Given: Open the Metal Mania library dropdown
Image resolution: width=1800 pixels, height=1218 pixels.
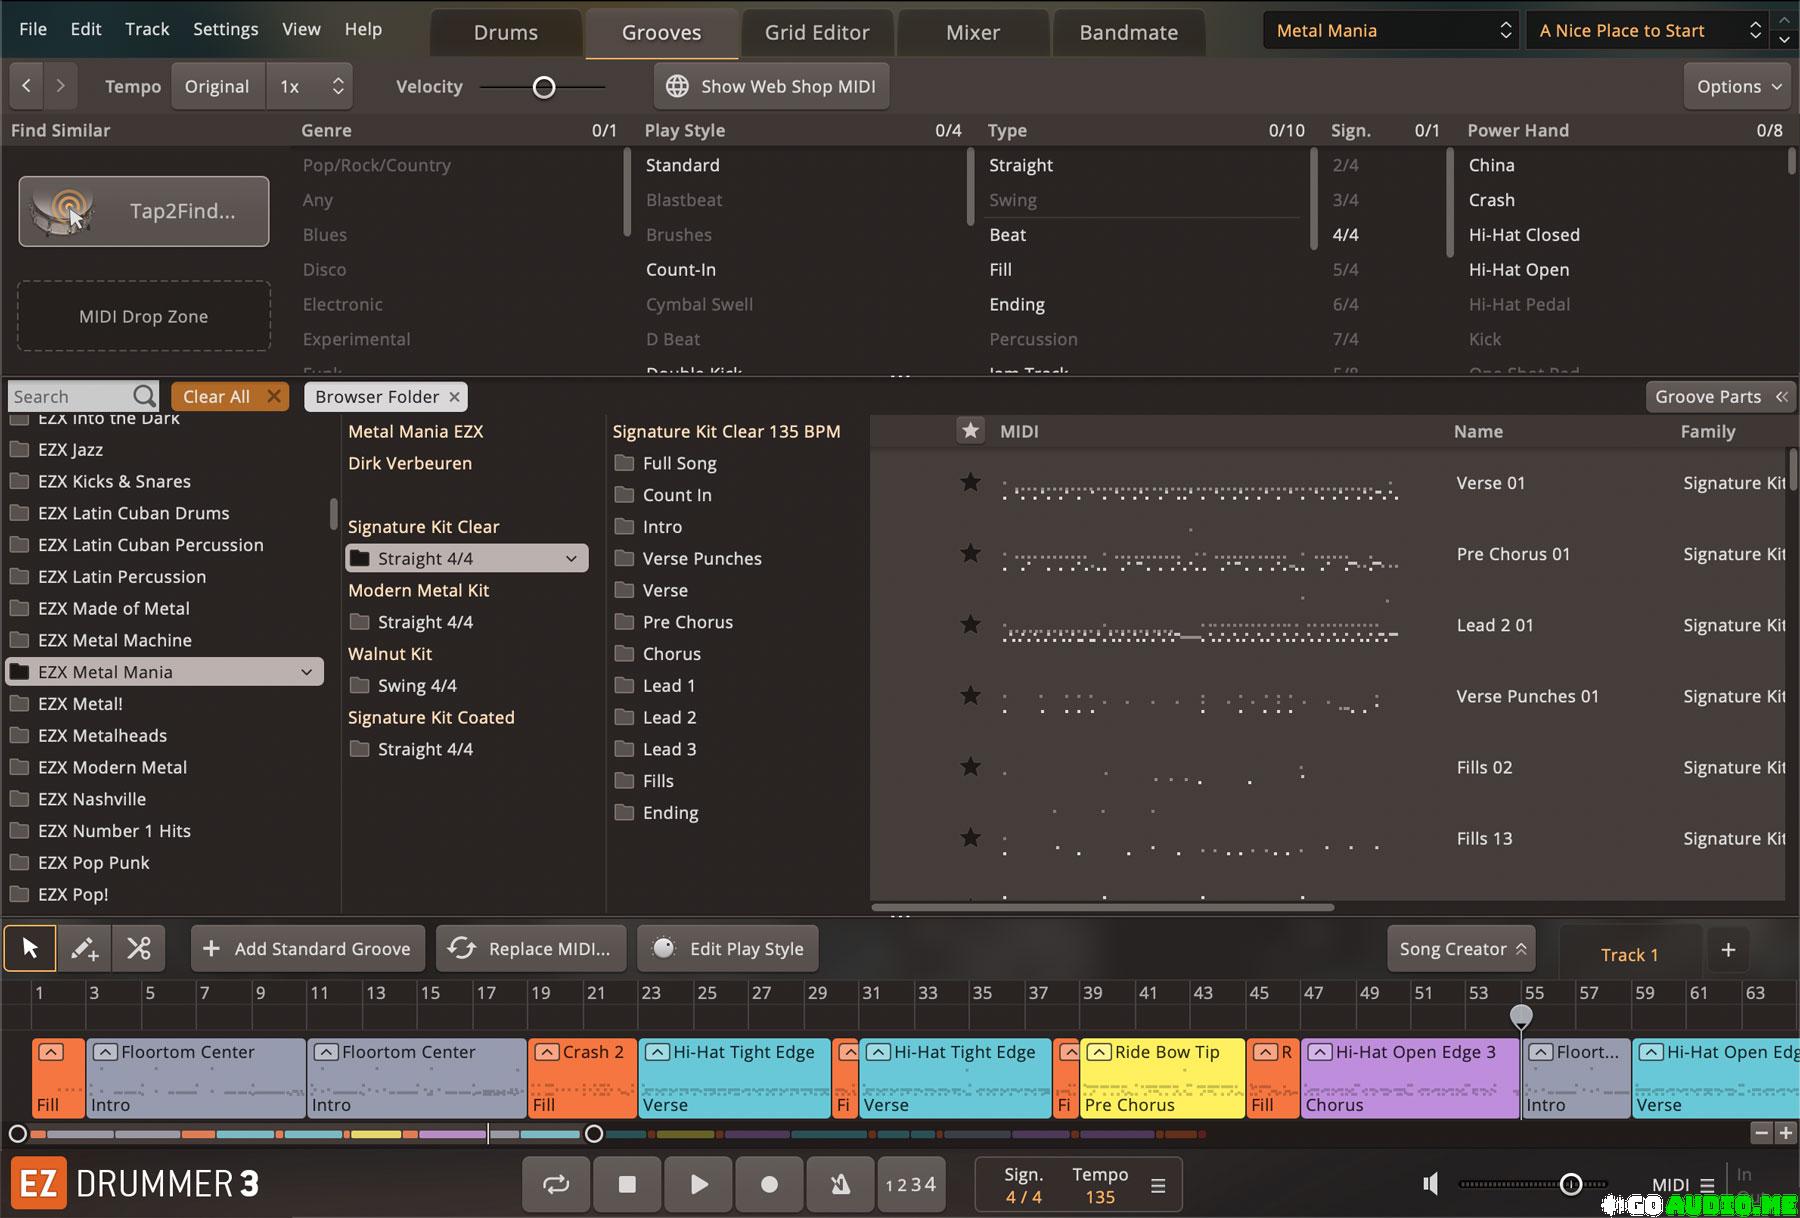Looking at the screenshot, I should 1392,31.
